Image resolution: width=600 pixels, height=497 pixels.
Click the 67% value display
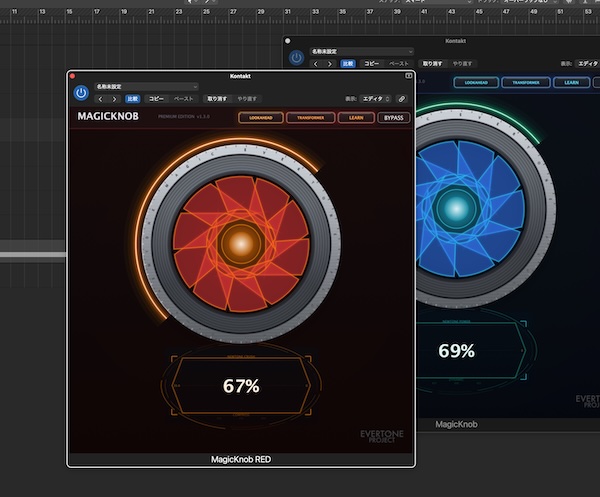[241, 386]
